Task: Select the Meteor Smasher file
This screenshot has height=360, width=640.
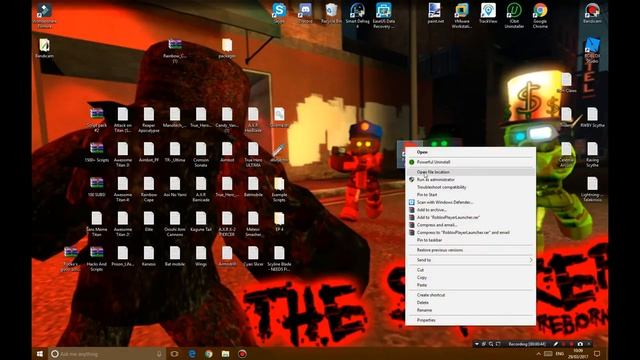Action: click(253, 224)
